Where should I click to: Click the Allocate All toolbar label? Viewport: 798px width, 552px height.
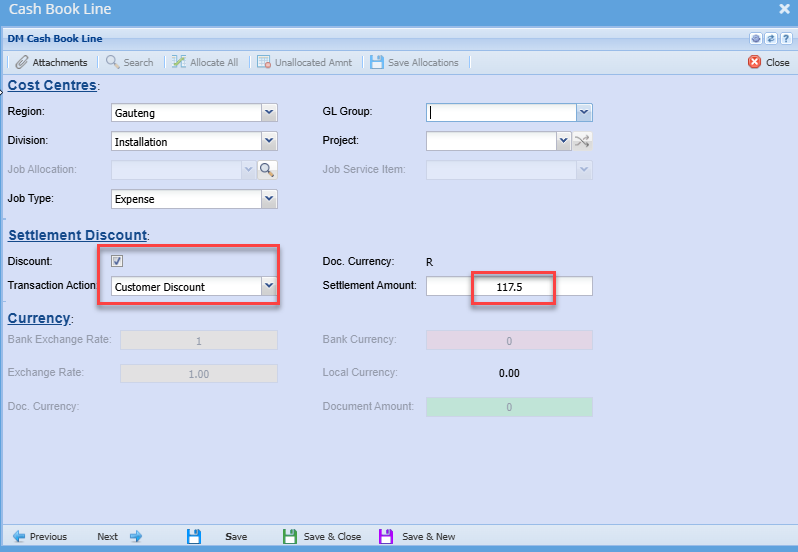[x=214, y=62]
